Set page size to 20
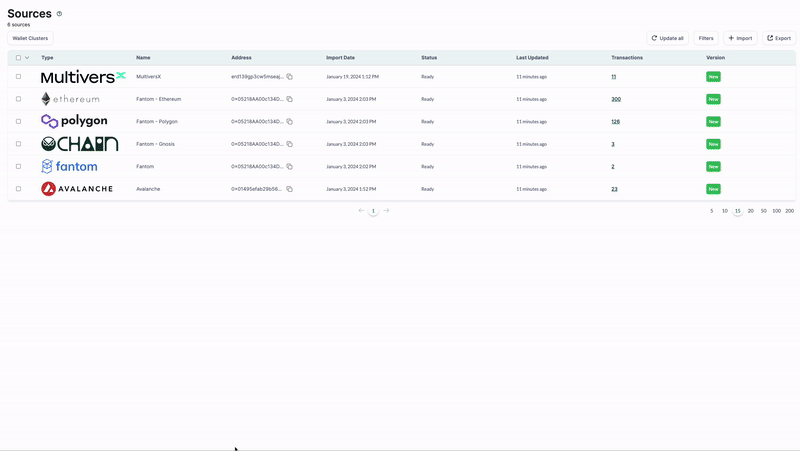The width and height of the screenshot is (800, 451). [751, 211]
